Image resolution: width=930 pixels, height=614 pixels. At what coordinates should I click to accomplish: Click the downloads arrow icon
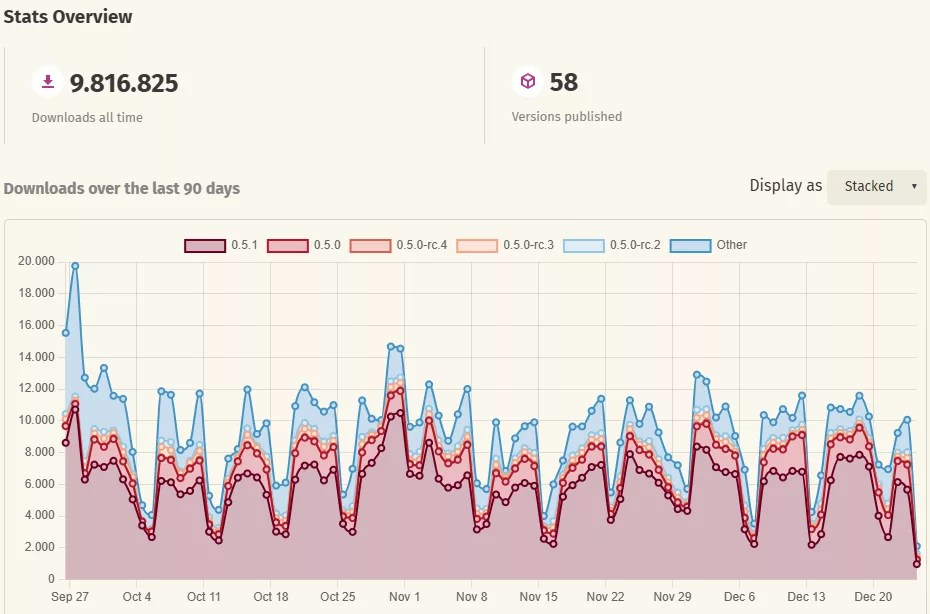pos(48,81)
